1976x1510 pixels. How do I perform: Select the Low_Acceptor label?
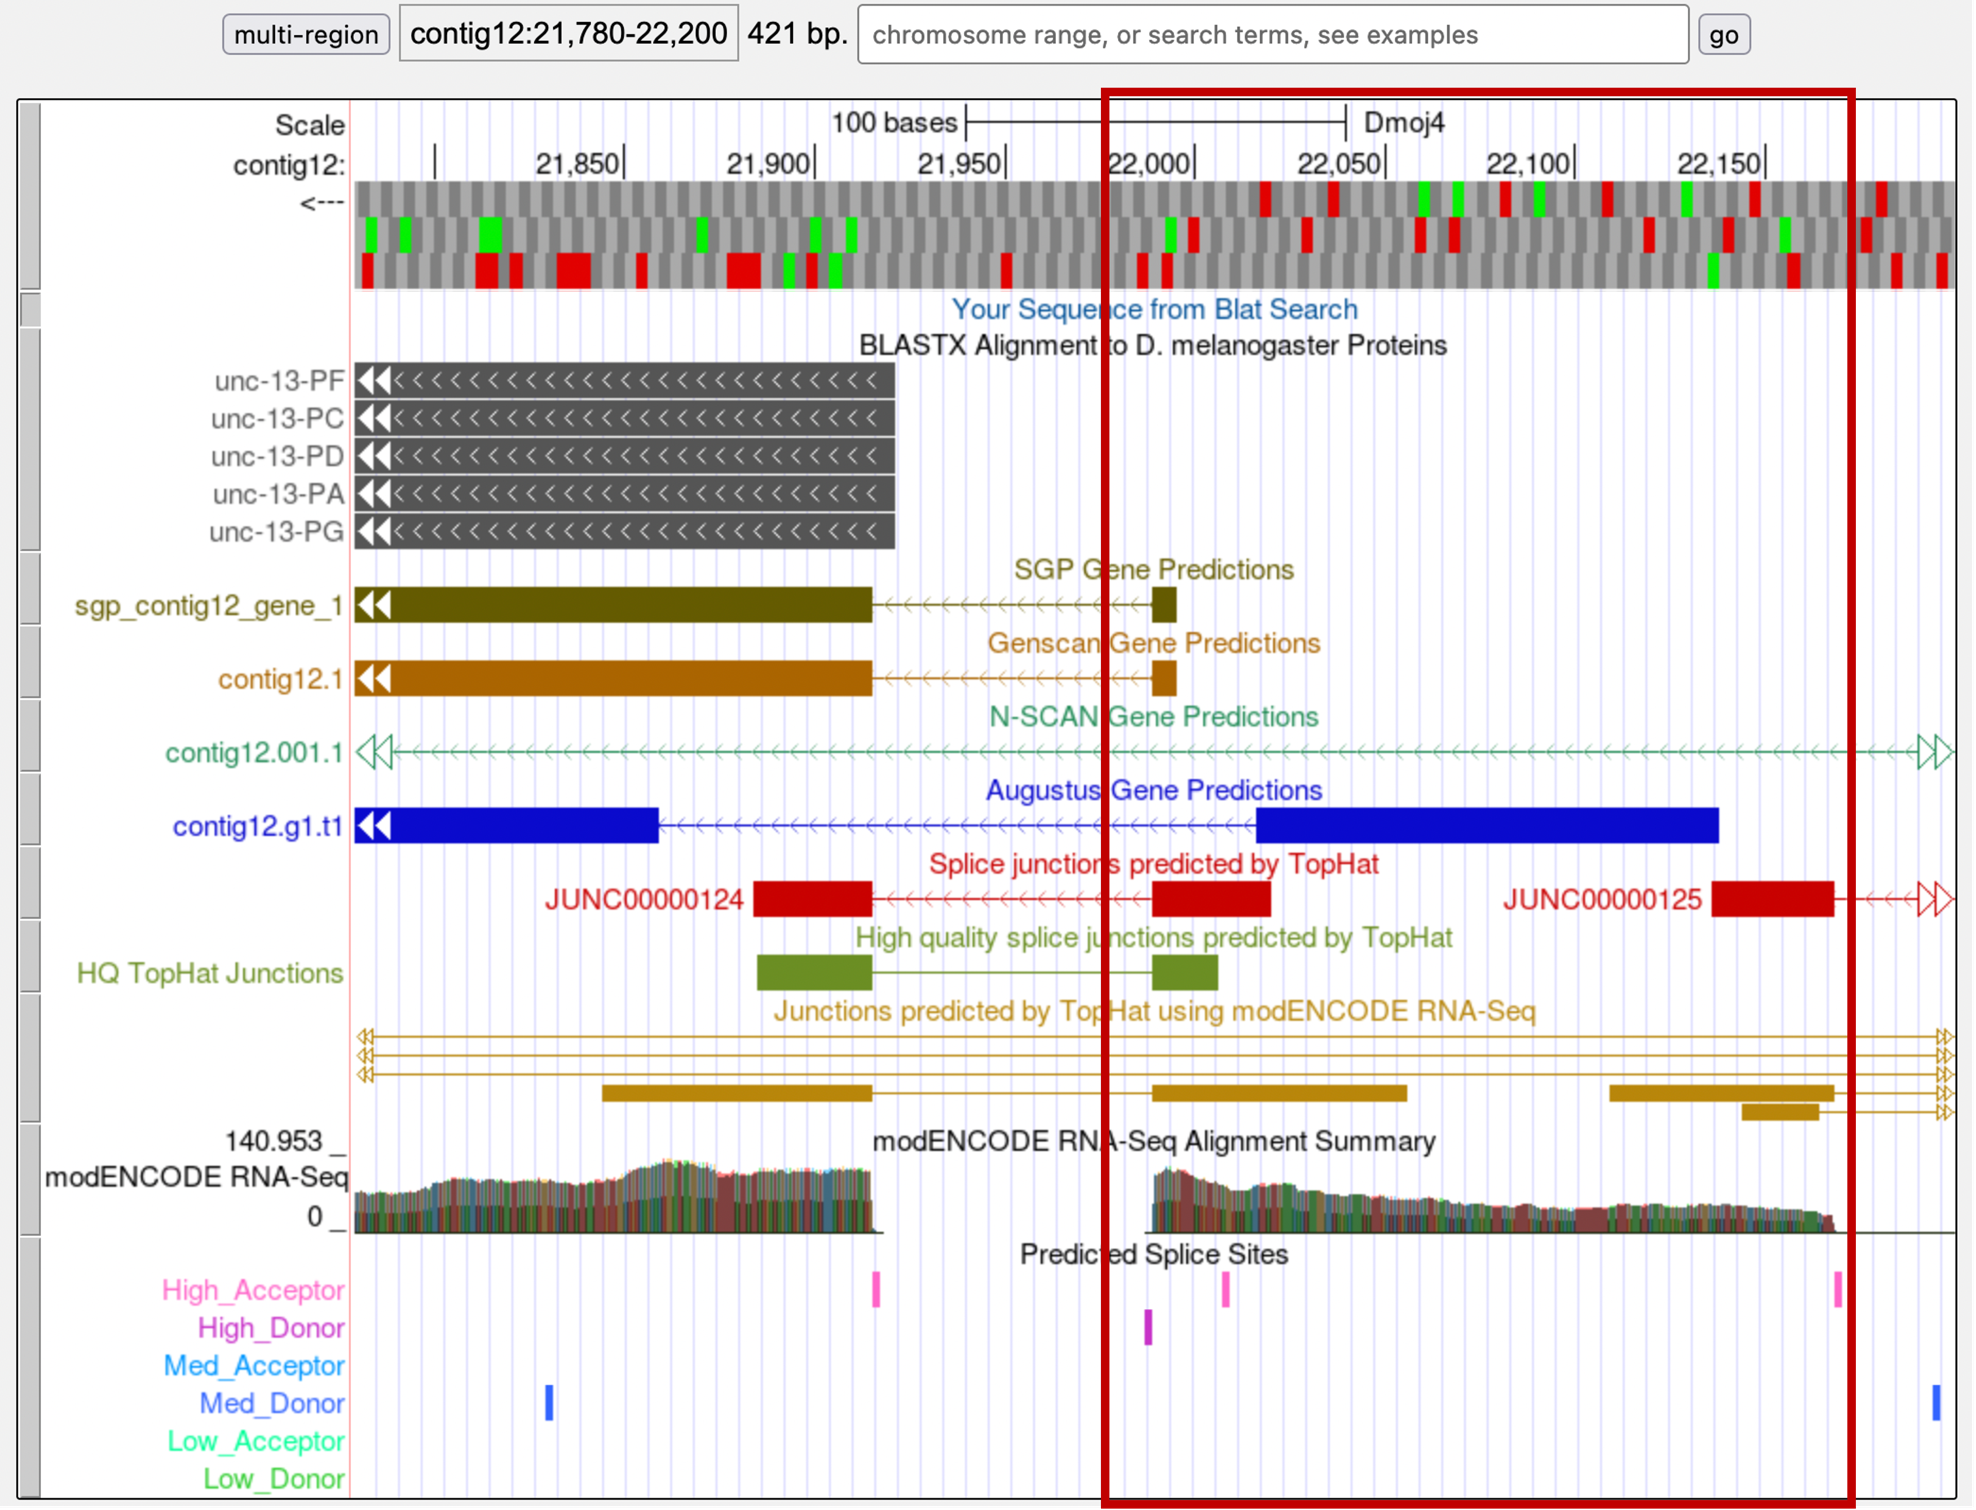[x=256, y=1442]
